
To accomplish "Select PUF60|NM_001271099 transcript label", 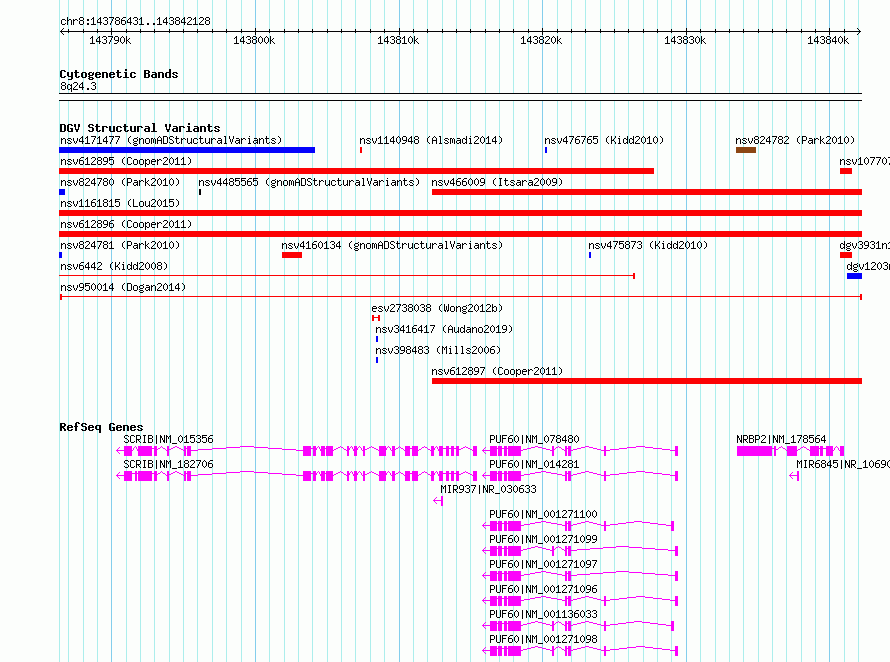I will tap(543, 539).
